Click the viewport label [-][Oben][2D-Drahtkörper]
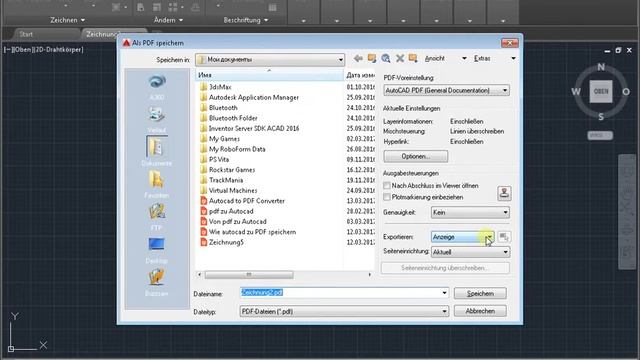 44,49
